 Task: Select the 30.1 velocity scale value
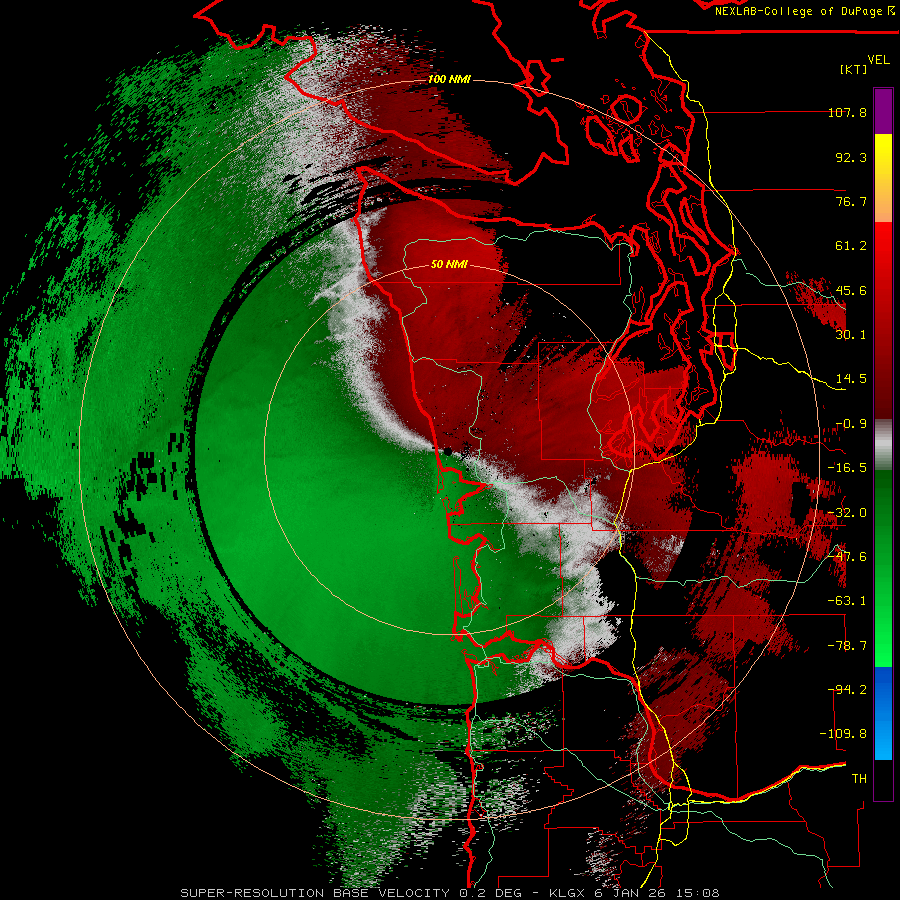coord(851,335)
